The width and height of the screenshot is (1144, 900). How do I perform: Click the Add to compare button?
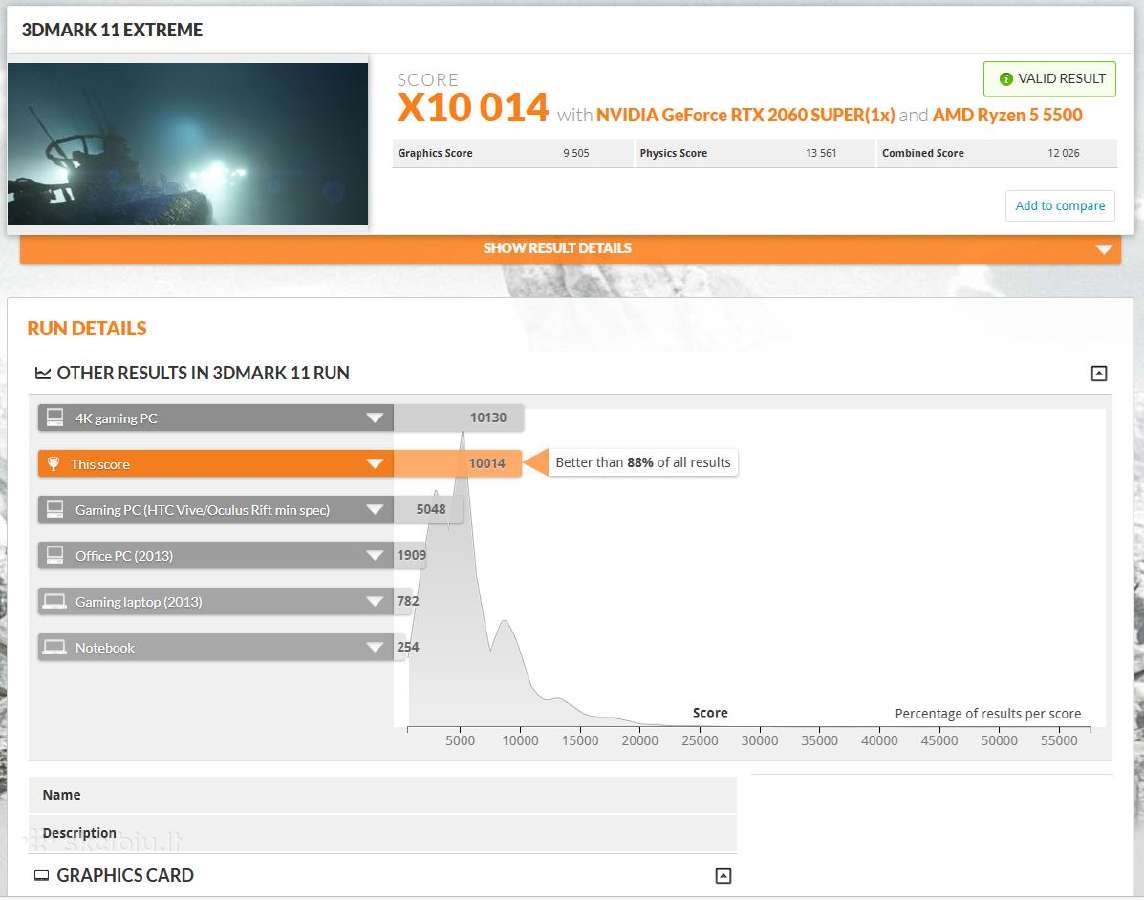pyautogui.click(x=1060, y=206)
